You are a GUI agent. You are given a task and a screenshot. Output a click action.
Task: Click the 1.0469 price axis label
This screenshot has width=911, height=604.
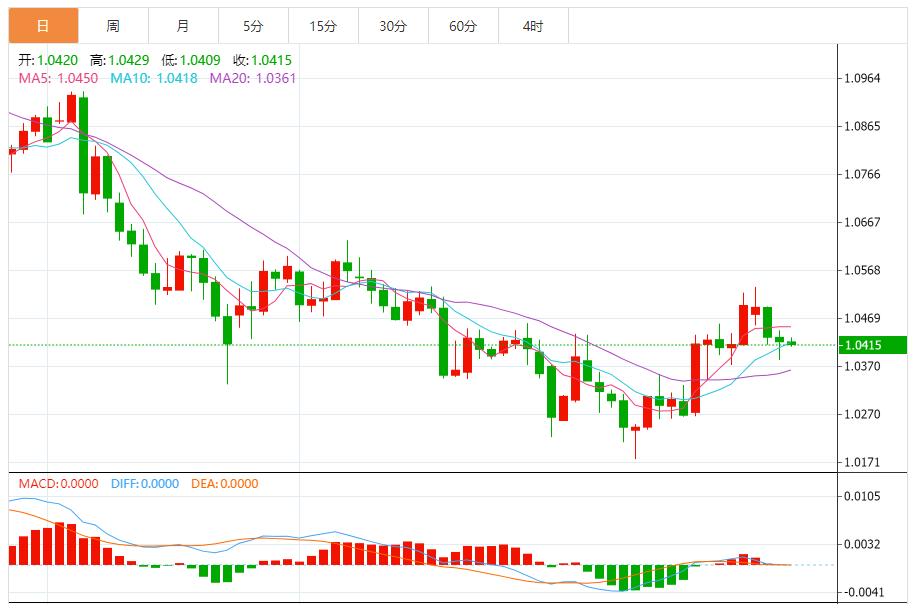862,318
